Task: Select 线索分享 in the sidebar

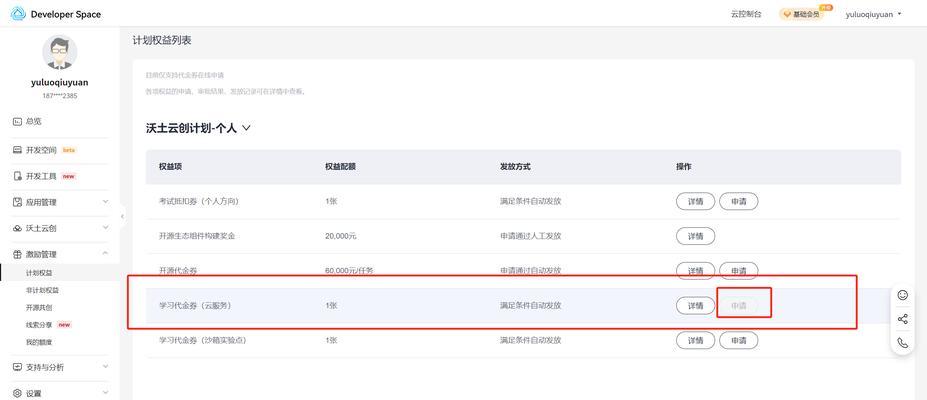Action: click(x=39, y=324)
